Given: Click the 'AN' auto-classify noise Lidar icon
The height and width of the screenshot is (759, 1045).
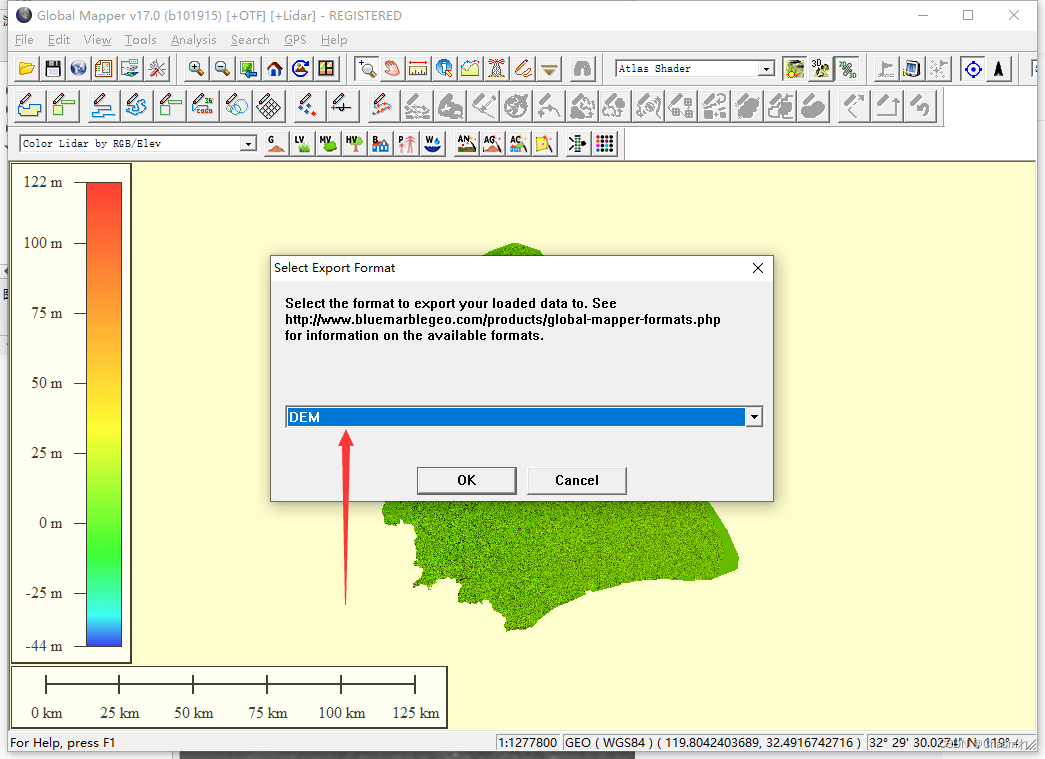Looking at the screenshot, I should click(x=467, y=144).
